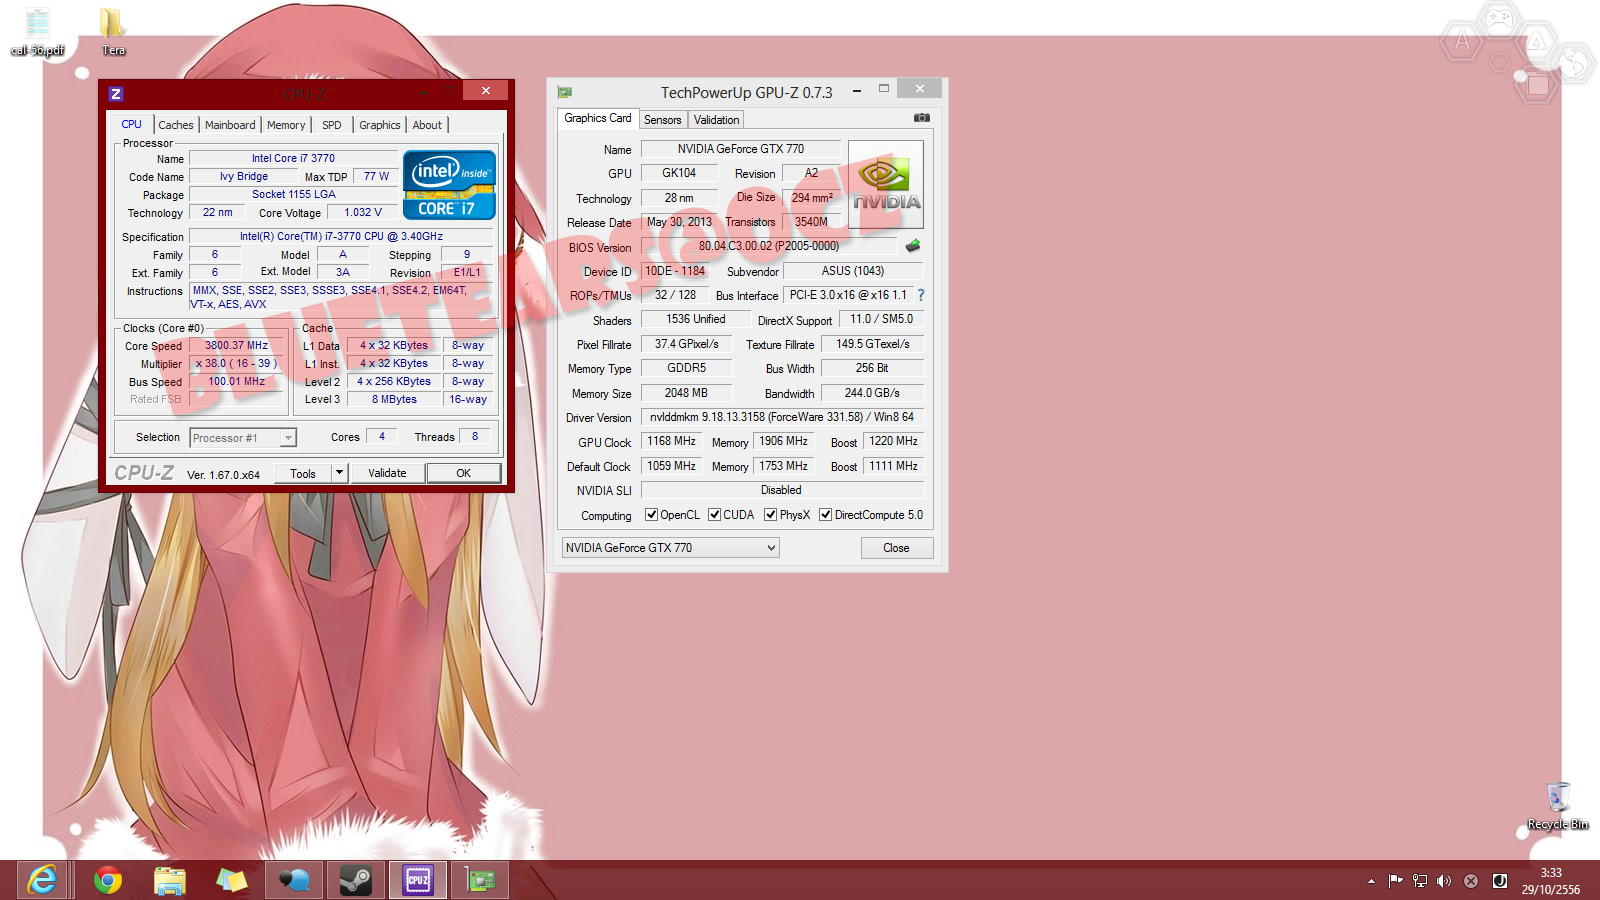Click the GPU-Z title bar graphics card icon
1600x900 pixels.
click(565, 92)
